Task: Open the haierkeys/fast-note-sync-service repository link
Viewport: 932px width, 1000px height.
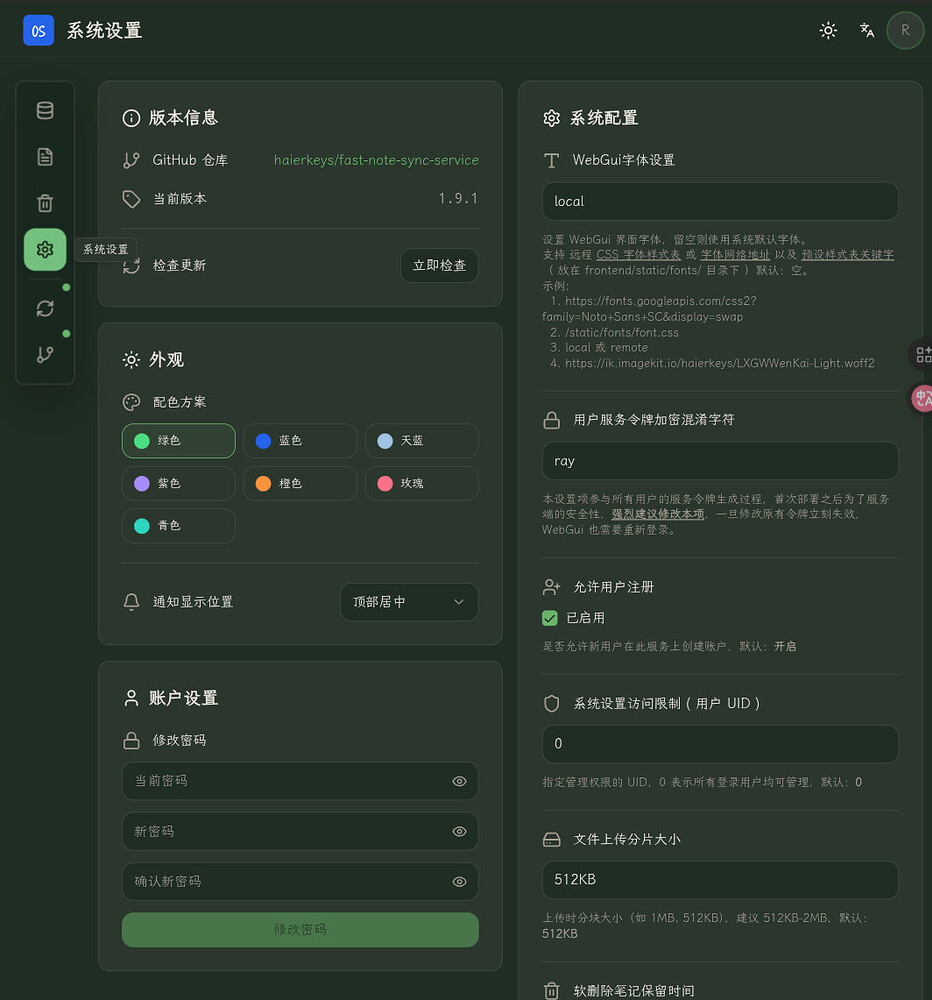Action: point(376,160)
